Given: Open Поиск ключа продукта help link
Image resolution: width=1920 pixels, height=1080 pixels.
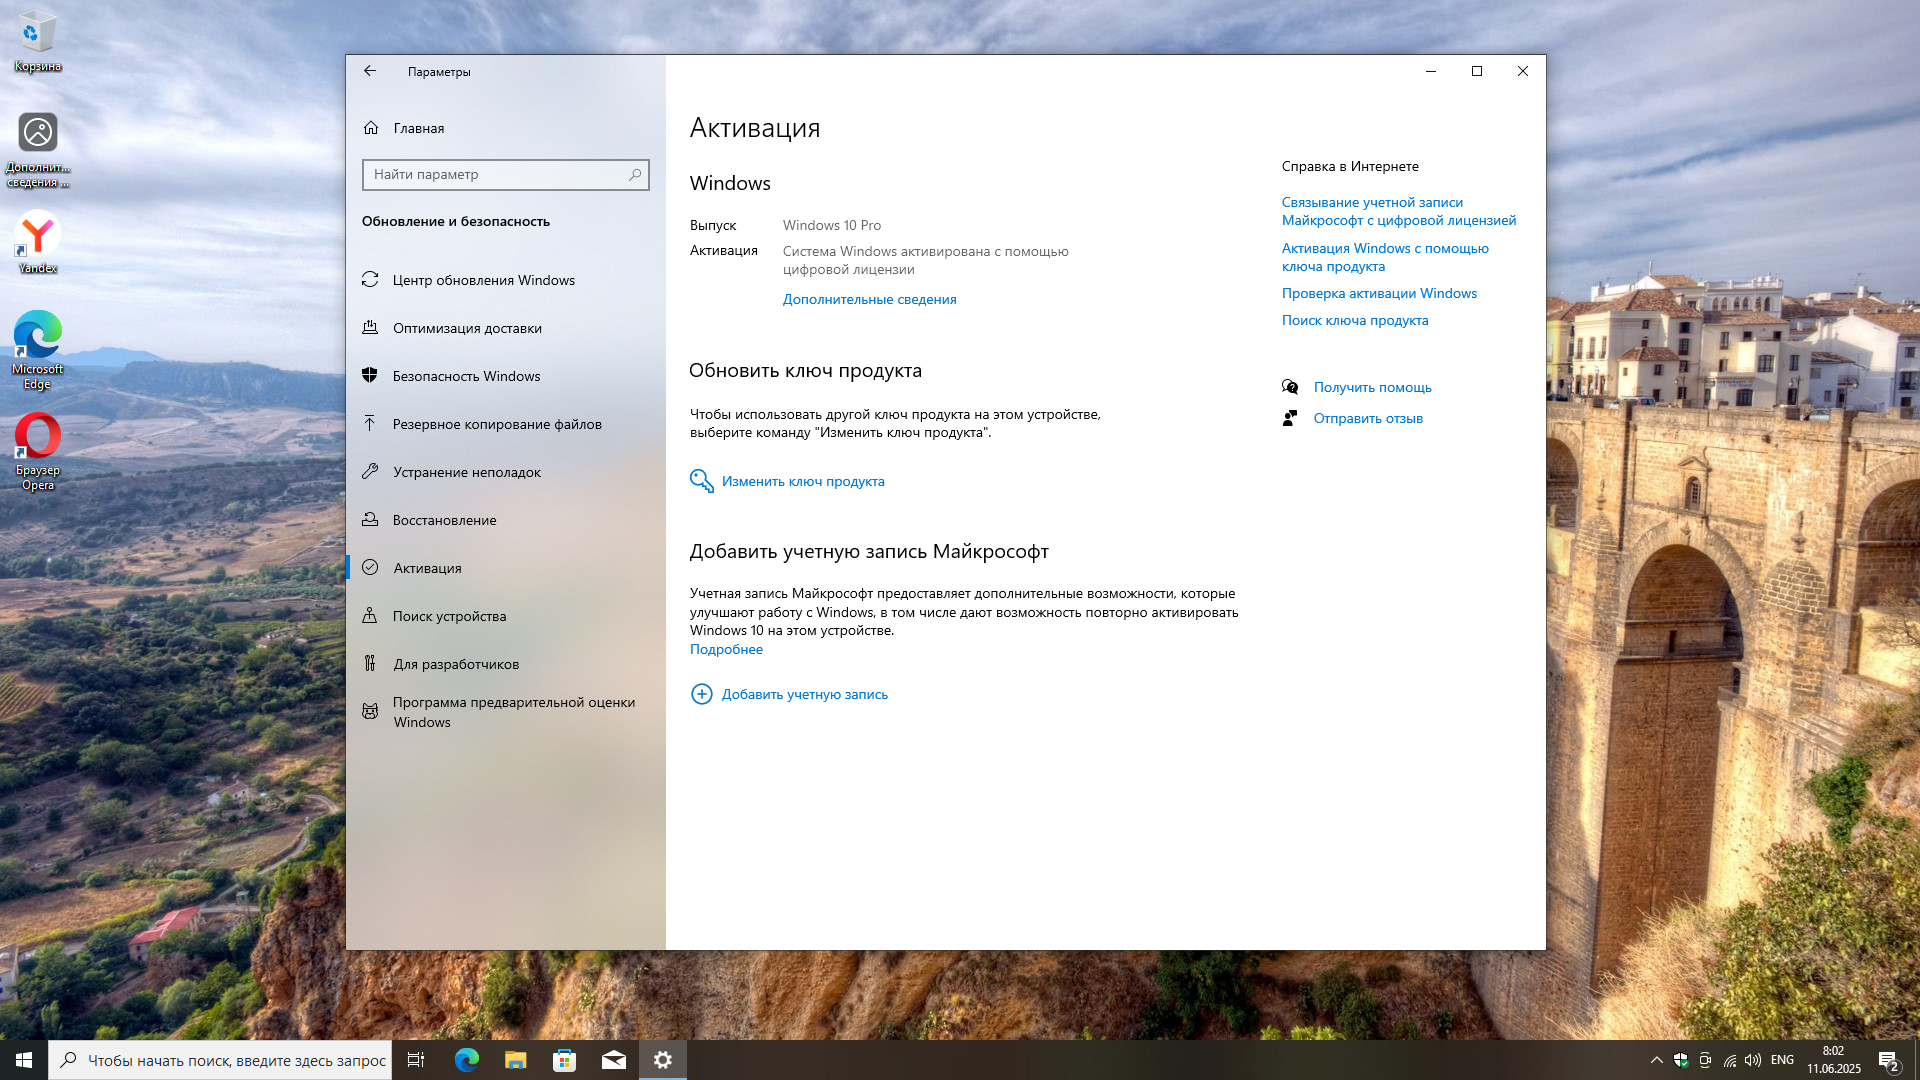Looking at the screenshot, I should (x=1355, y=320).
